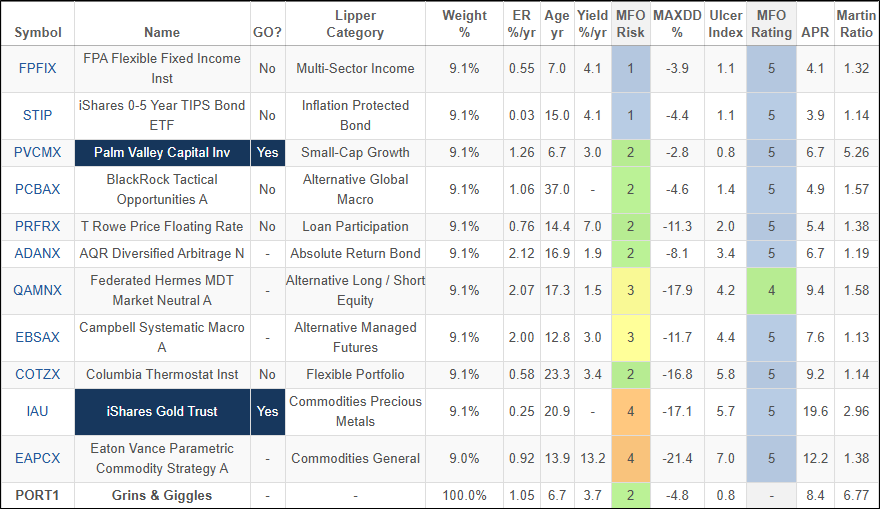The width and height of the screenshot is (880, 509).
Task: Click the highlighted Palm Valley Capital Inv cell
Action: 162,153
